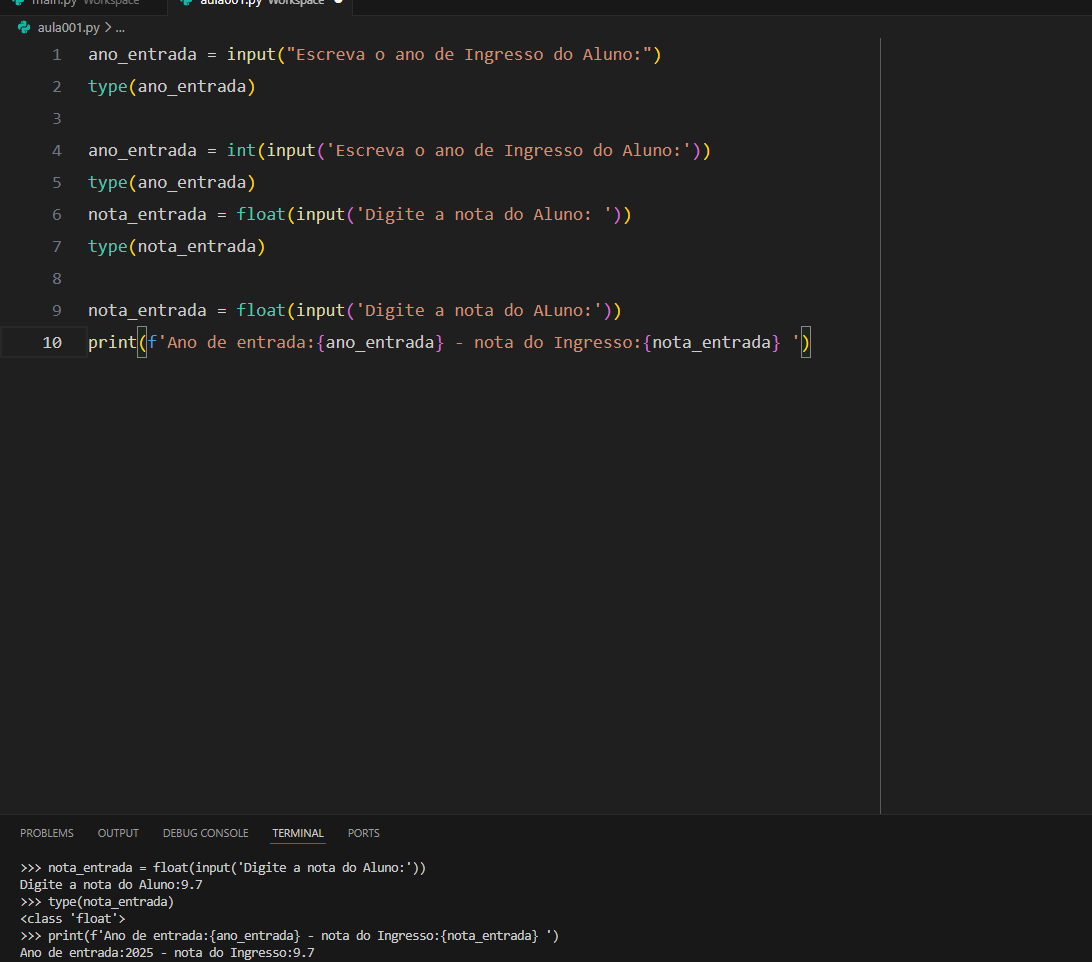This screenshot has height=962, width=1092.
Task: Click terminal output 'Digite a nota do Aluno:9.7'
Action: coord(111,885)
